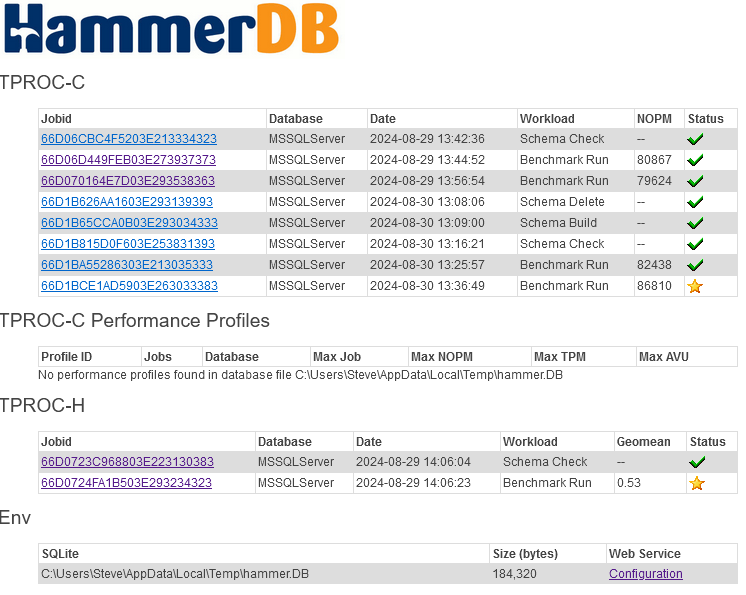Click gold star status of job 66D1BCE1AD5903E263033383

(695, 286)
